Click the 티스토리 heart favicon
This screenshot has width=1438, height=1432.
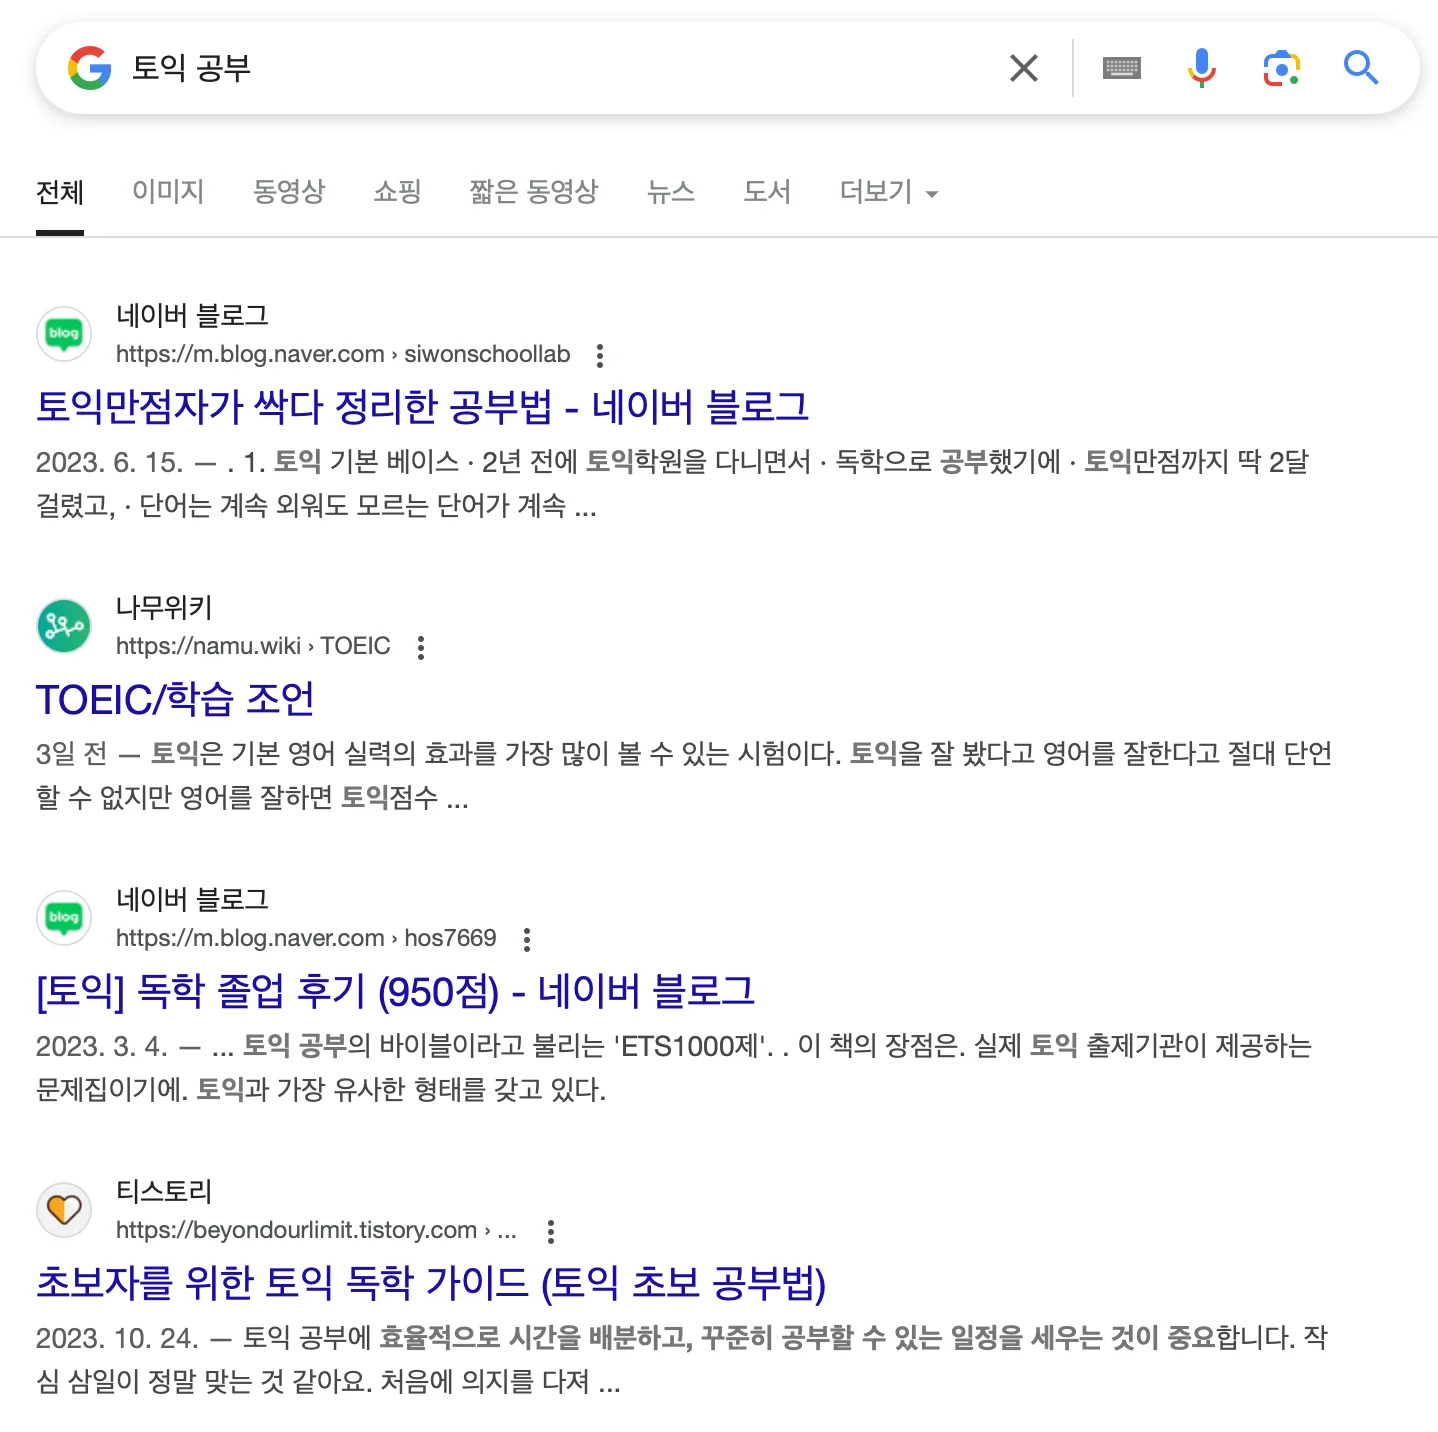[63, 1210]
